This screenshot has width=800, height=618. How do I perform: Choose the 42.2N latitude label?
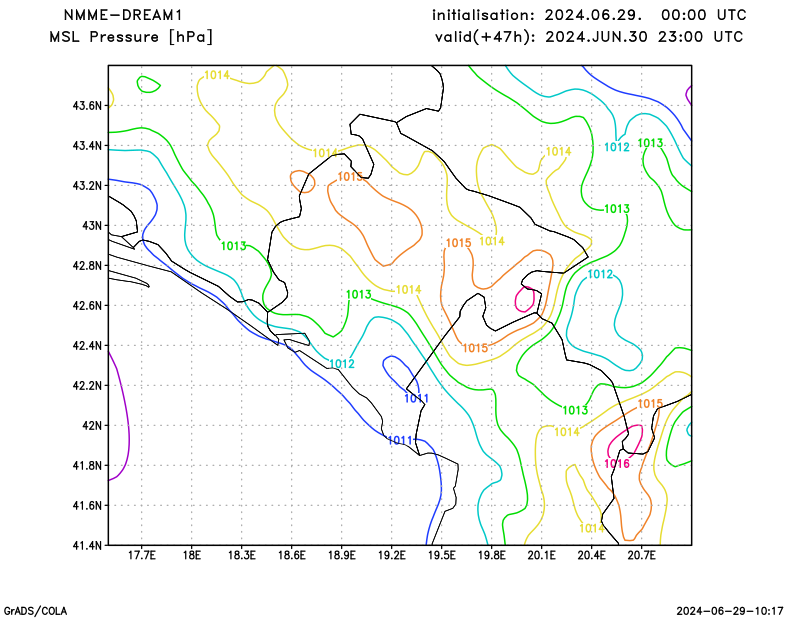coord(87,385)
